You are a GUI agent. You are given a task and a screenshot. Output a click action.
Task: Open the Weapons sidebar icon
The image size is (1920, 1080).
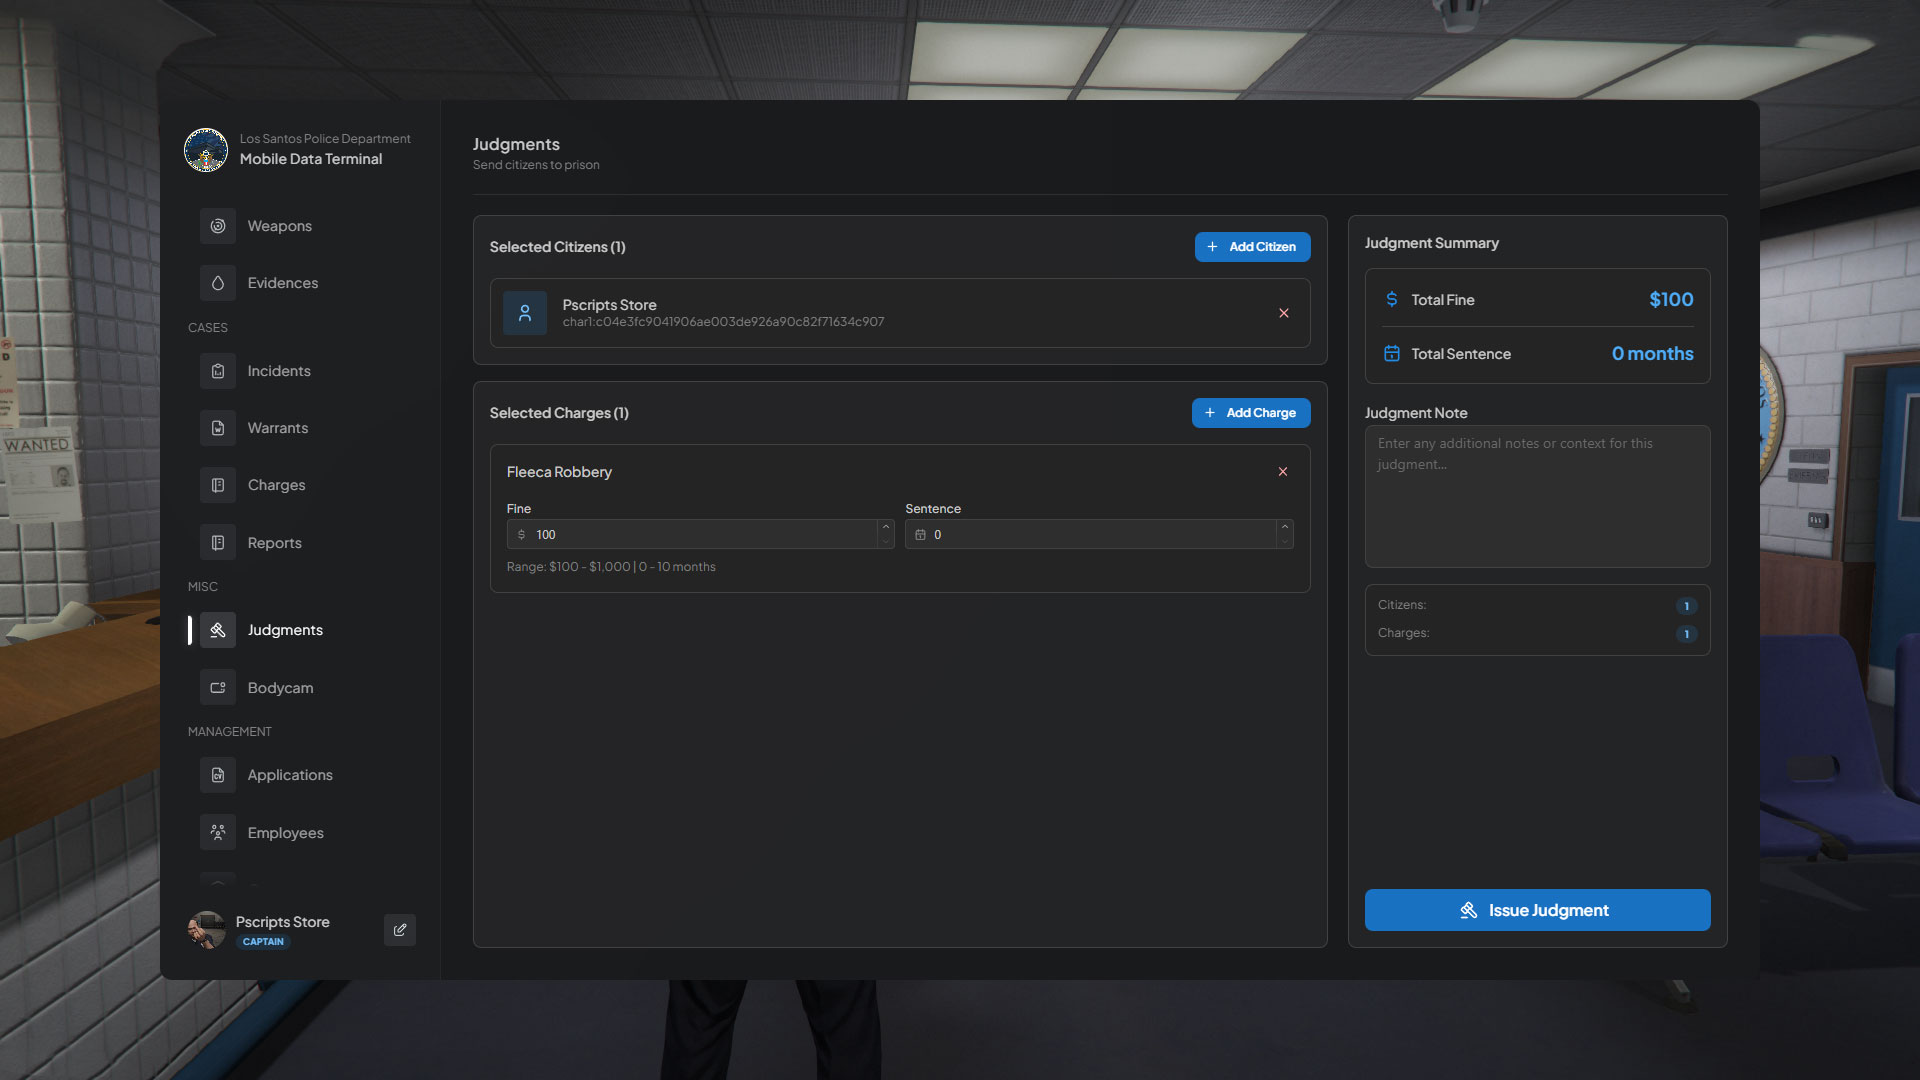[x=218, y=226]
